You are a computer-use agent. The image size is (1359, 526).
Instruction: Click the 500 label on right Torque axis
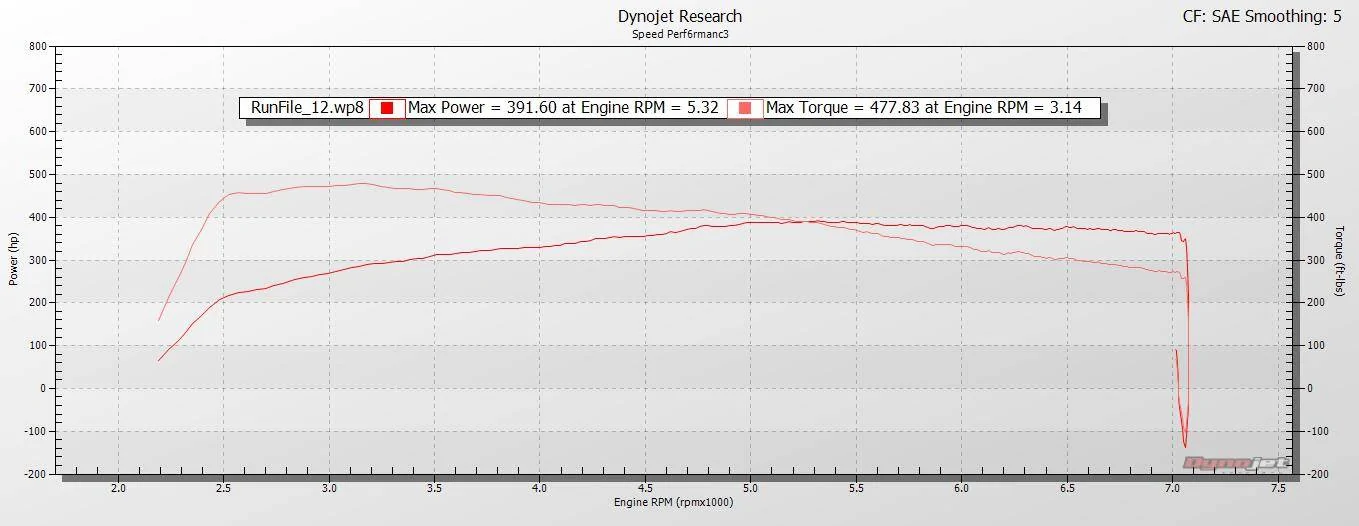(1315, 175)
